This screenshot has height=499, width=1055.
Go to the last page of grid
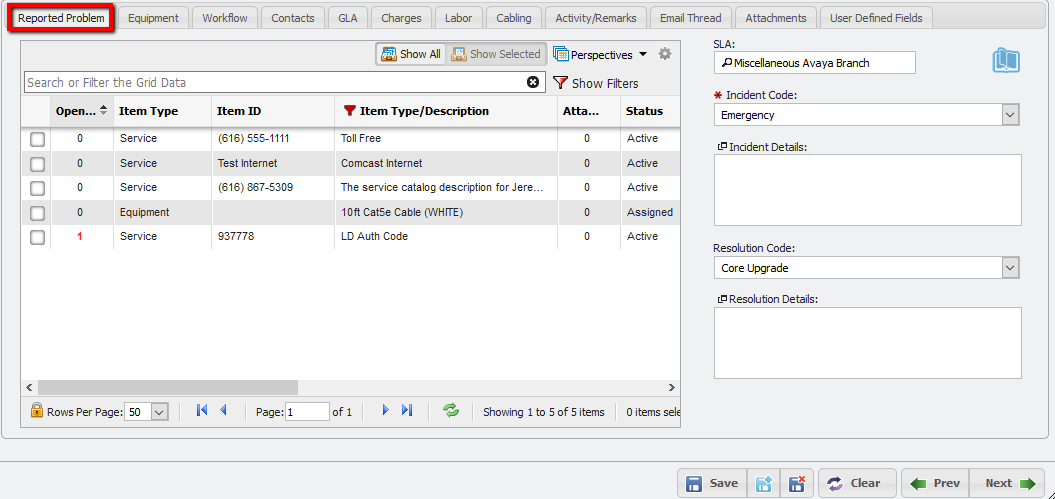[407, 411]
